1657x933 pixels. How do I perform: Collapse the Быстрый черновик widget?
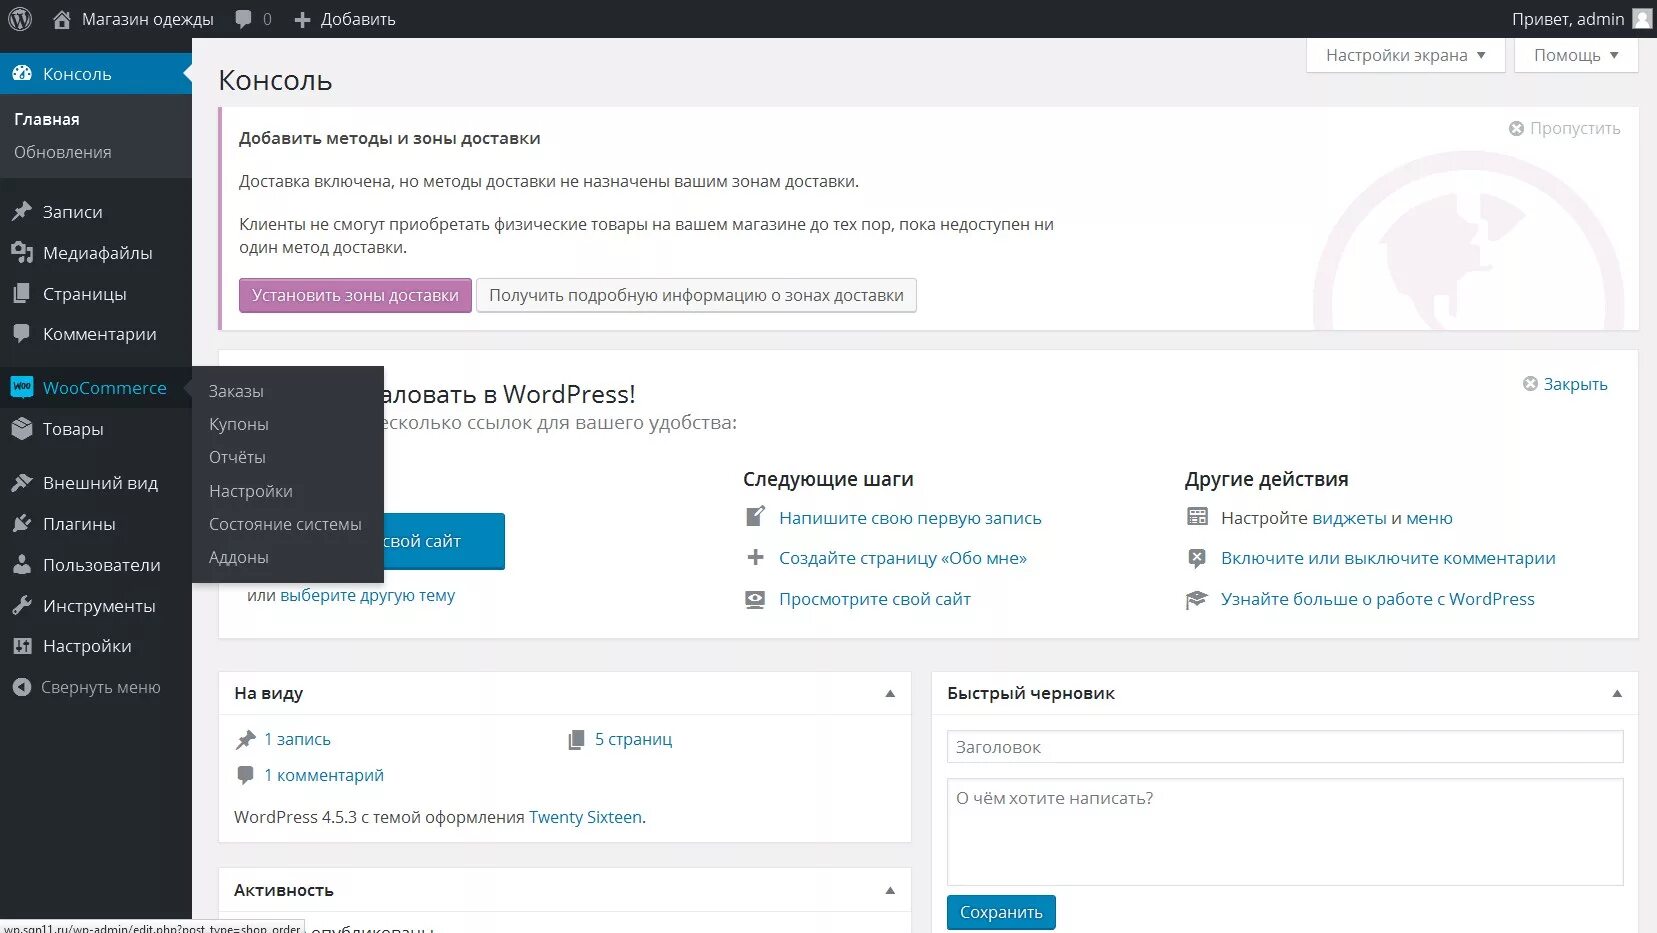click(x=1617, y=693)
